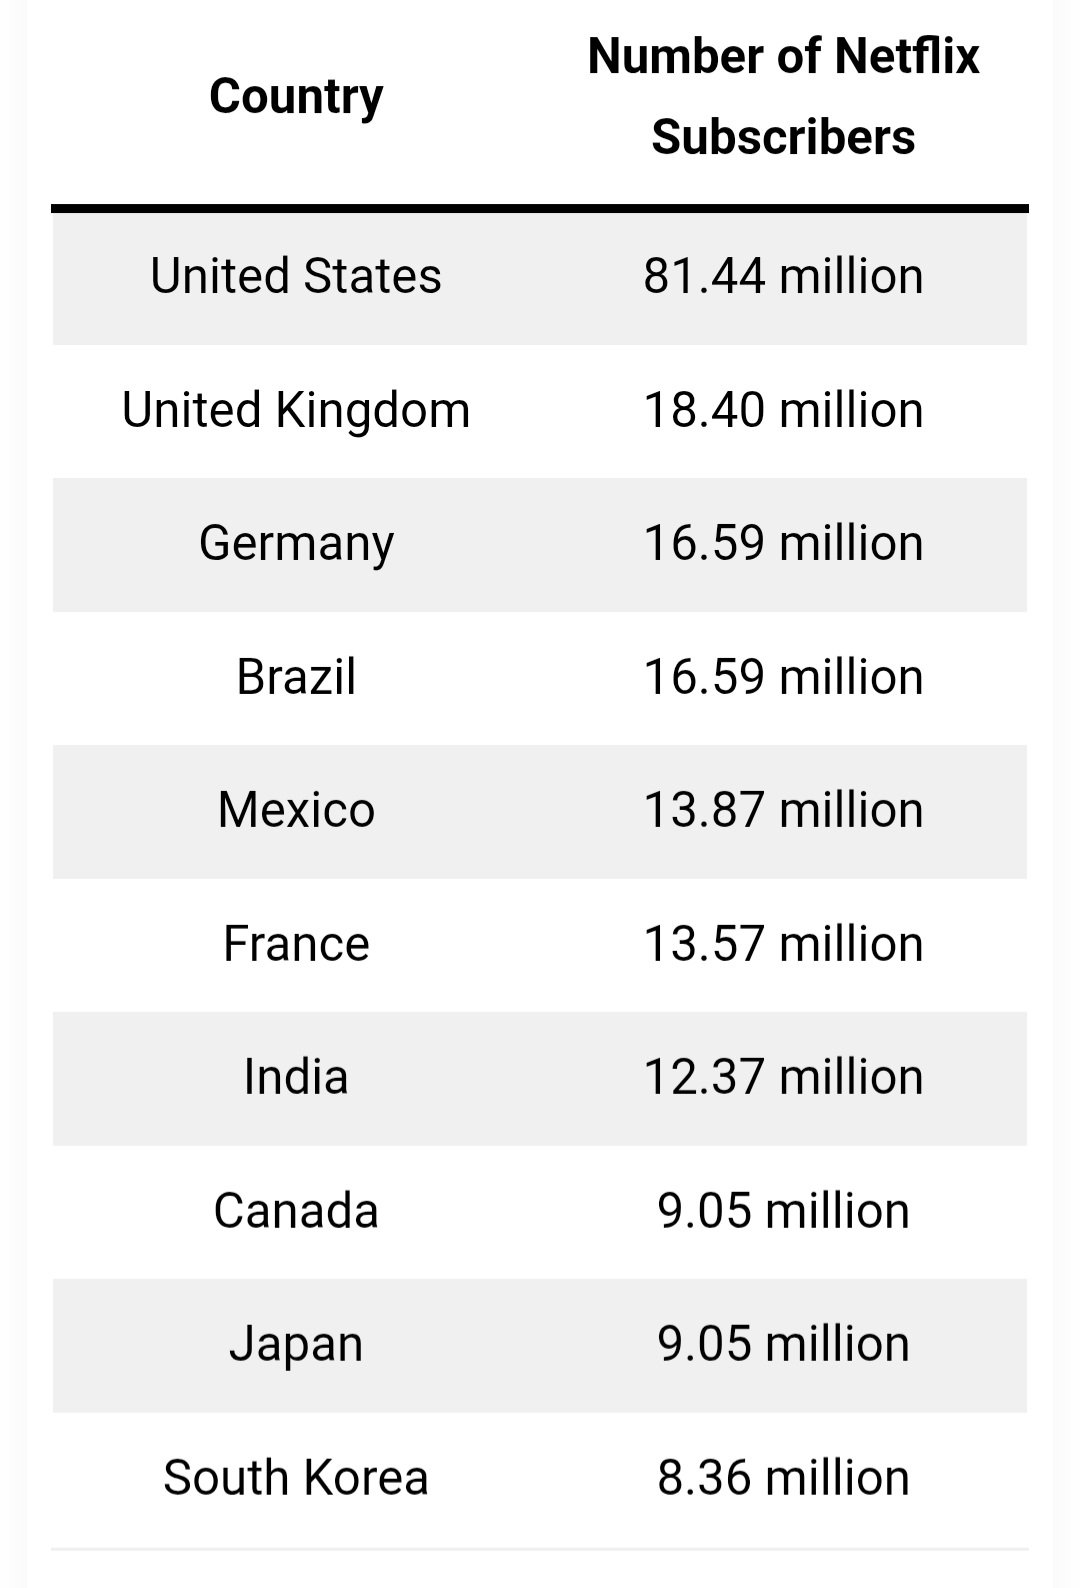
Task: Select the Germany country cell
Action: 296,543
